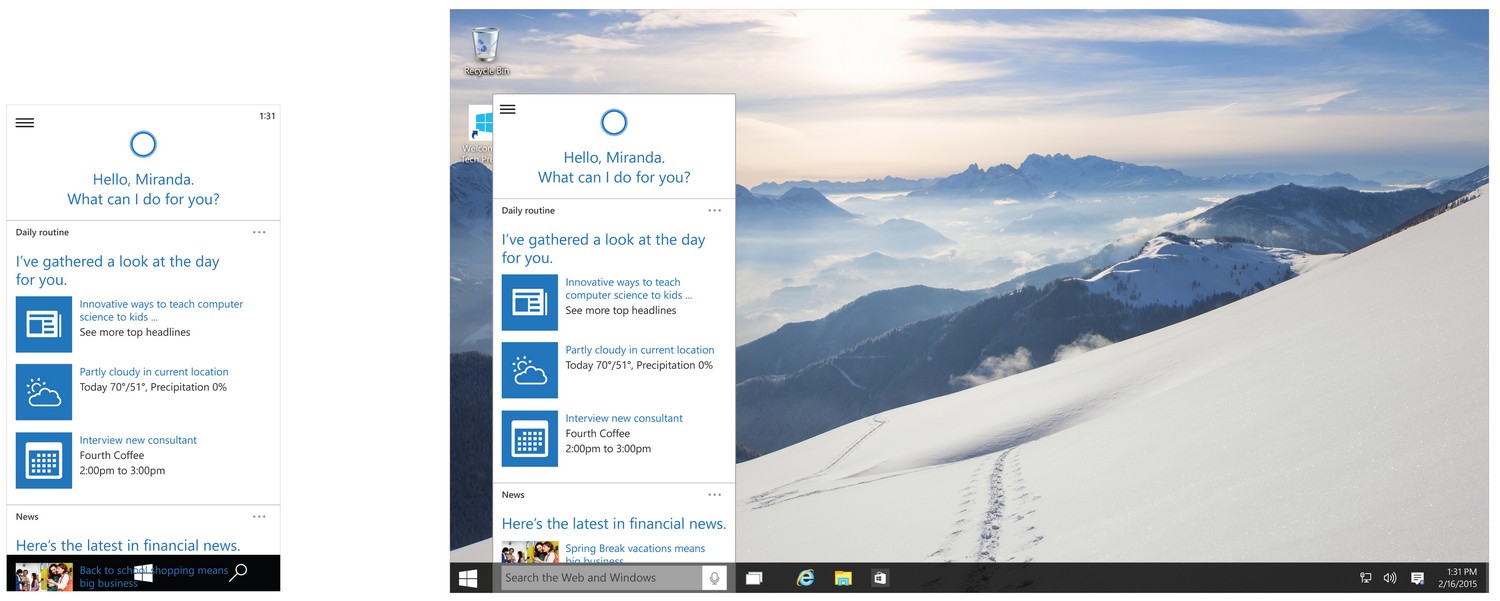Open 'Partly cloudy in current location' on desktop

coord(640,350)
